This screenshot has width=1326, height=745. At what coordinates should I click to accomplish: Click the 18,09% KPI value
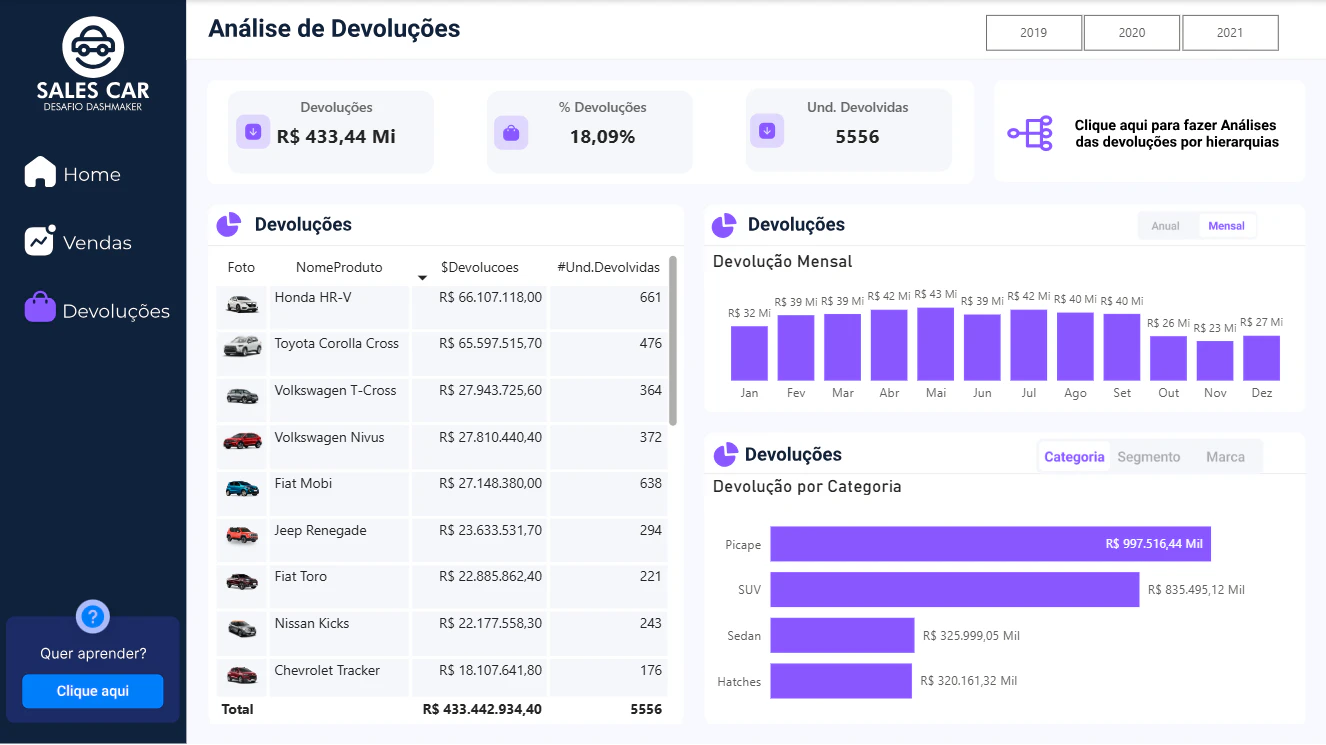(603, 136)
